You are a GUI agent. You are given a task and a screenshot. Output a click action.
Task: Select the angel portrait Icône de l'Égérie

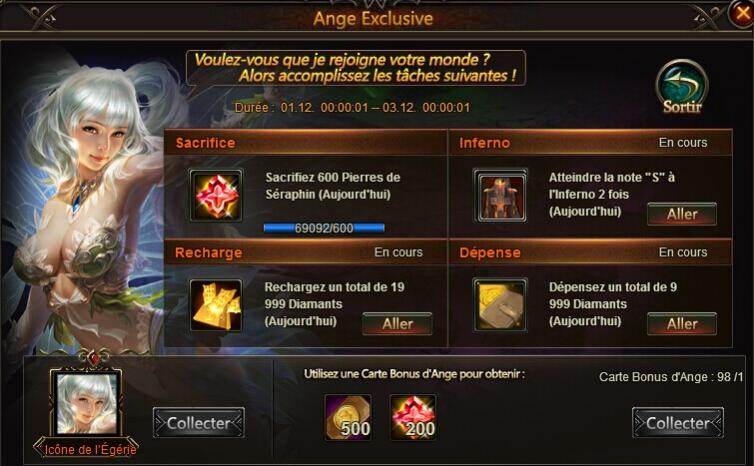coord(87,404)
